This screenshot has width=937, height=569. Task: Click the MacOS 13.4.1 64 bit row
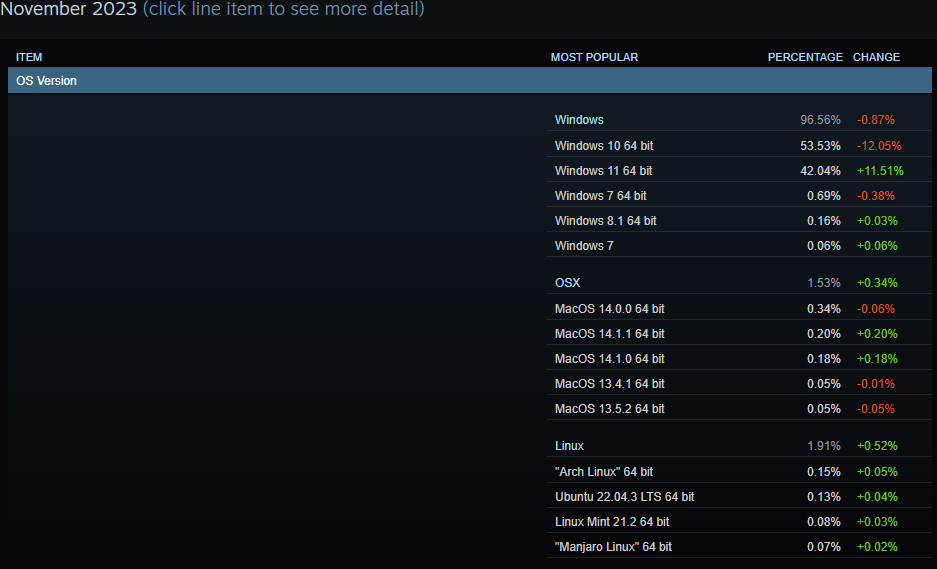(x=610, y=384)
